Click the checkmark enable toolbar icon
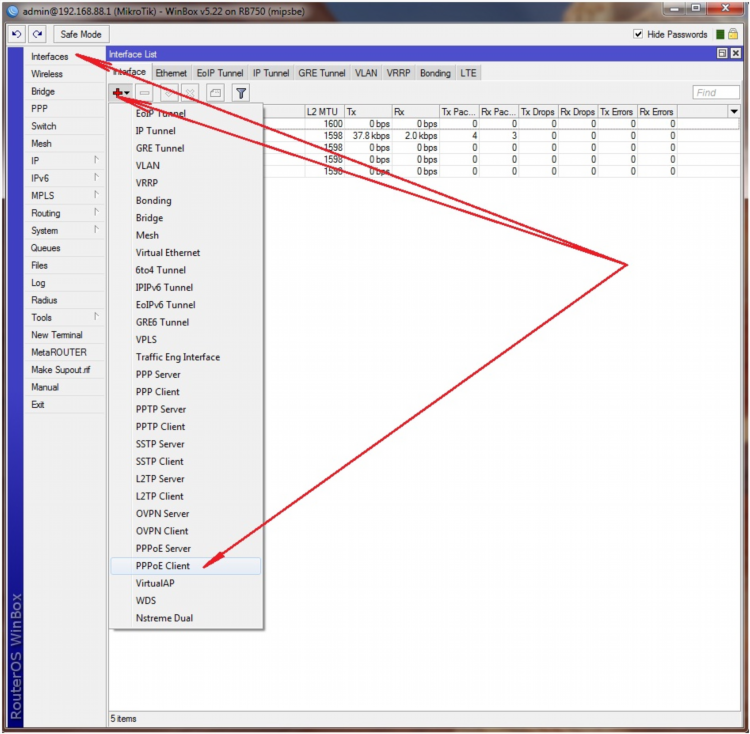 tap(169, 93)
